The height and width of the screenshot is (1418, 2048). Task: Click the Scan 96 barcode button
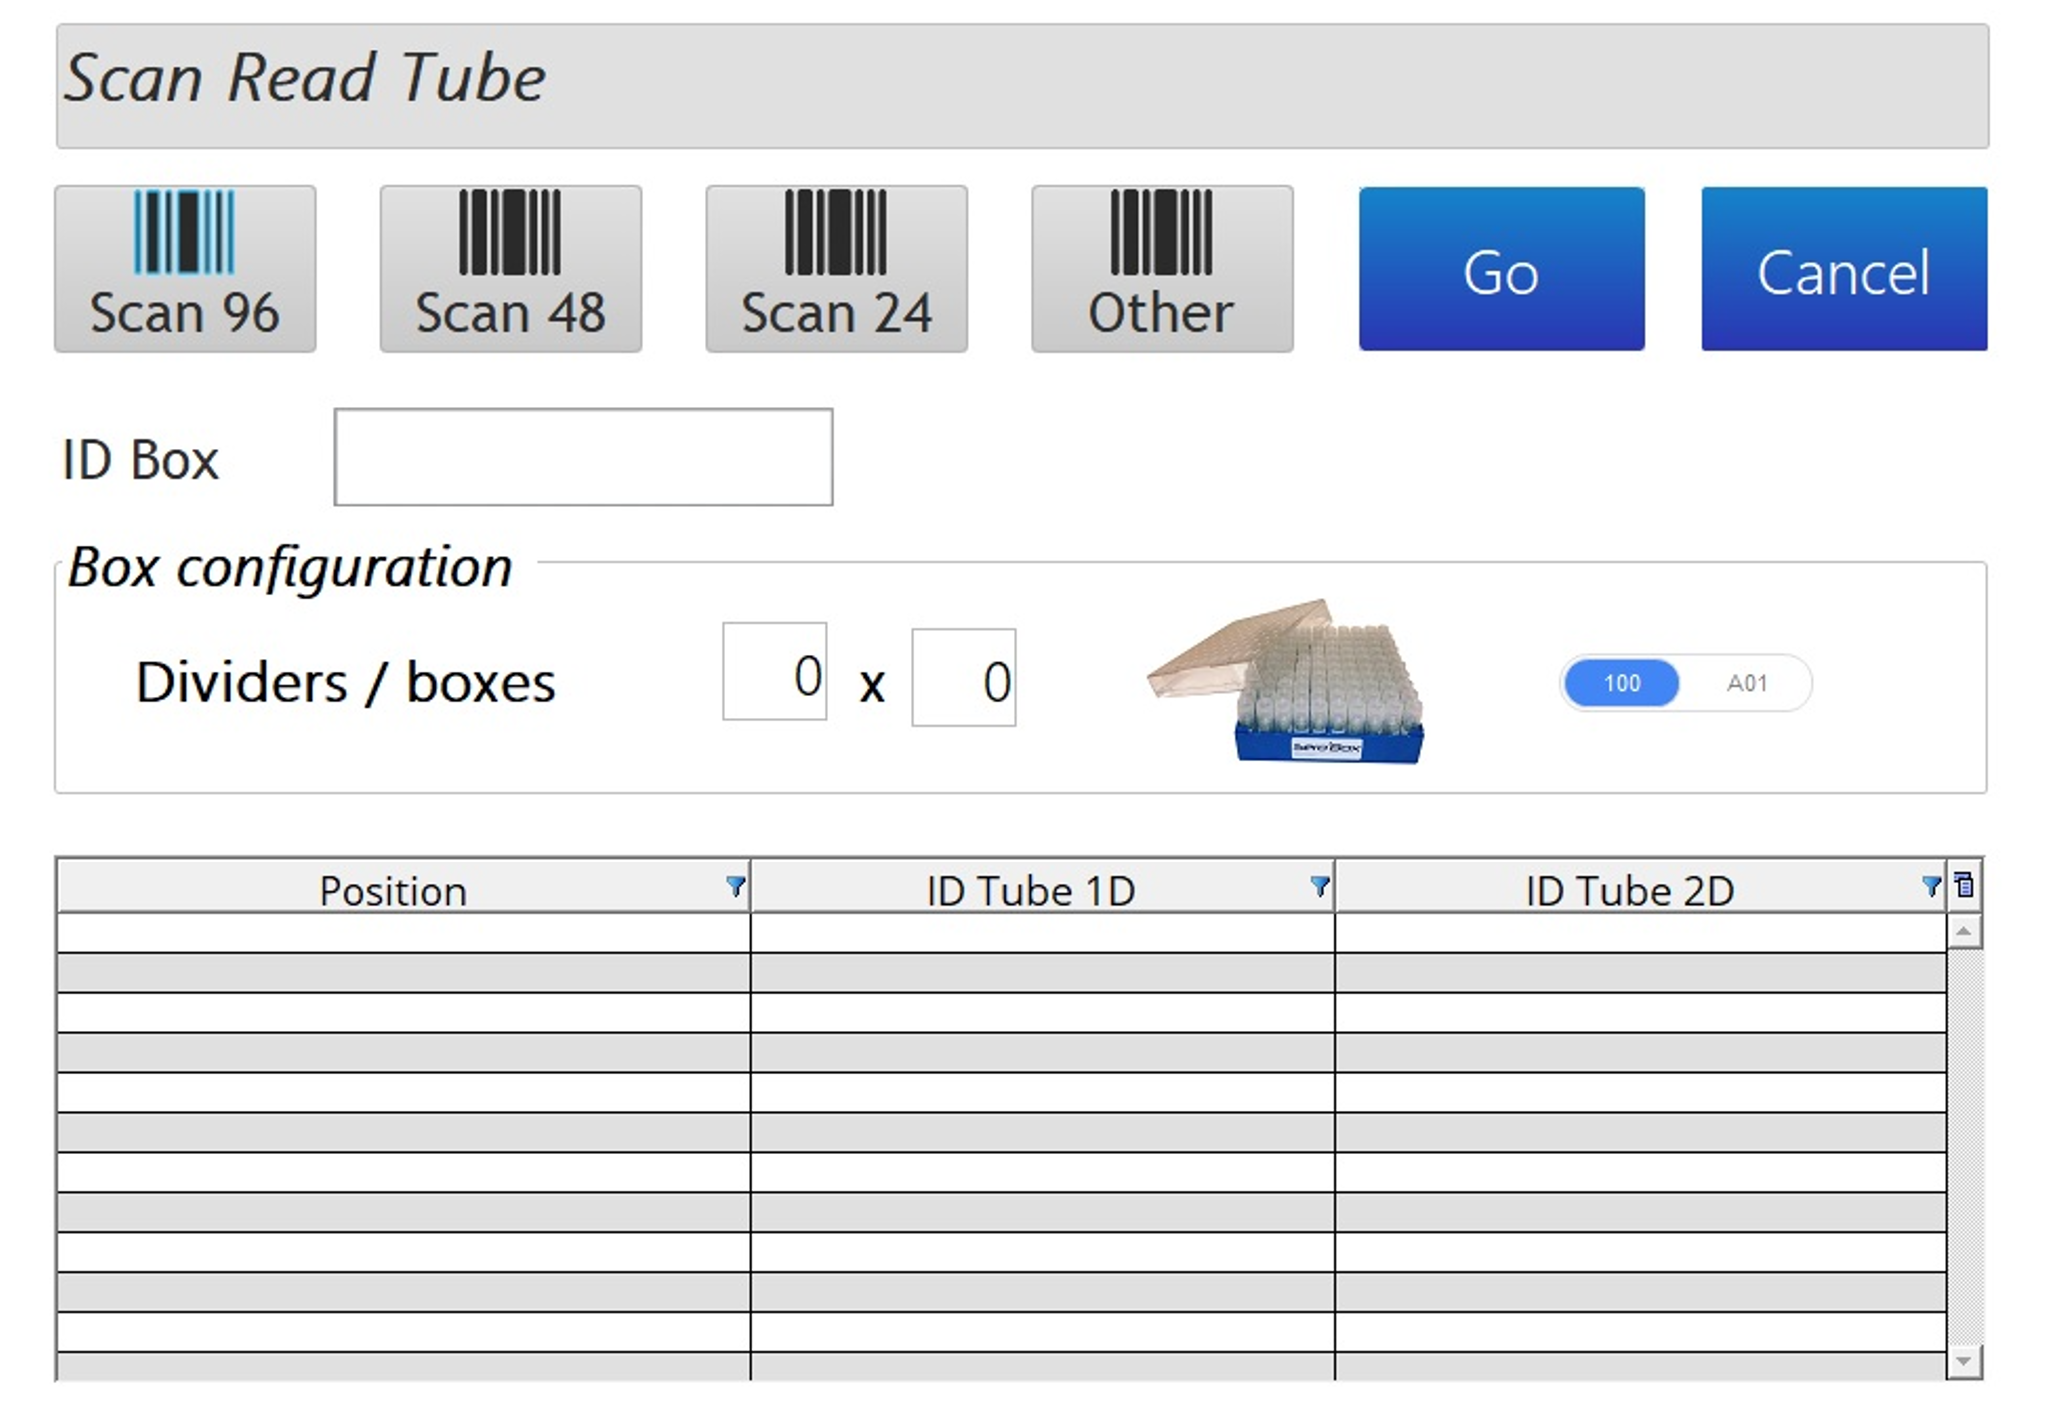coord(185,268)
